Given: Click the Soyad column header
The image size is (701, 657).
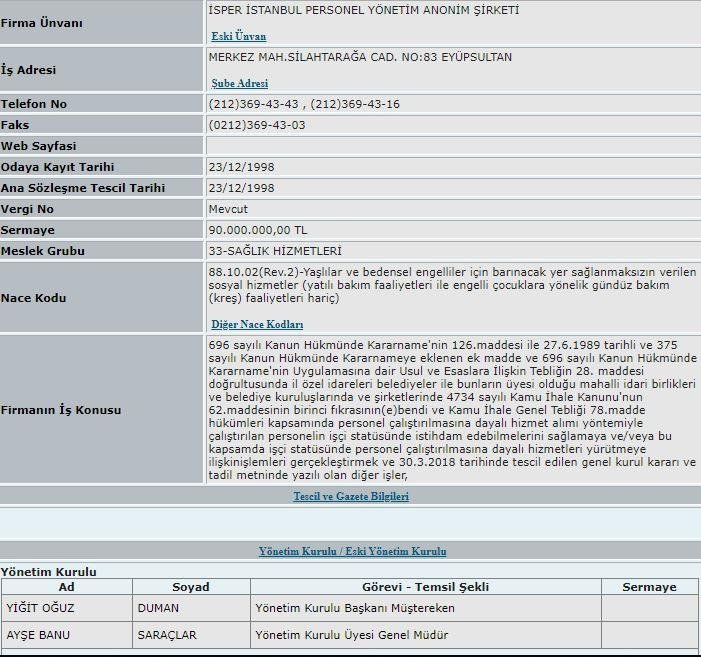Looking at the screenshot, I should [x=191, y=587].
